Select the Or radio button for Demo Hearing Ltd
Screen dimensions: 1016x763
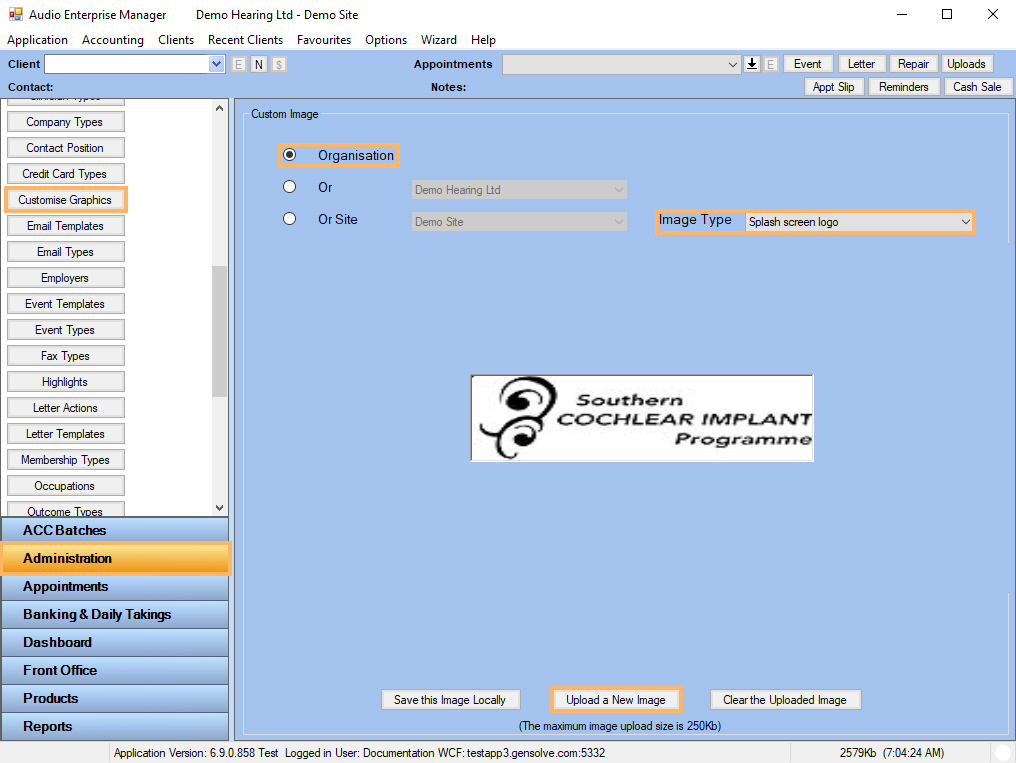(x=290, y=187)
